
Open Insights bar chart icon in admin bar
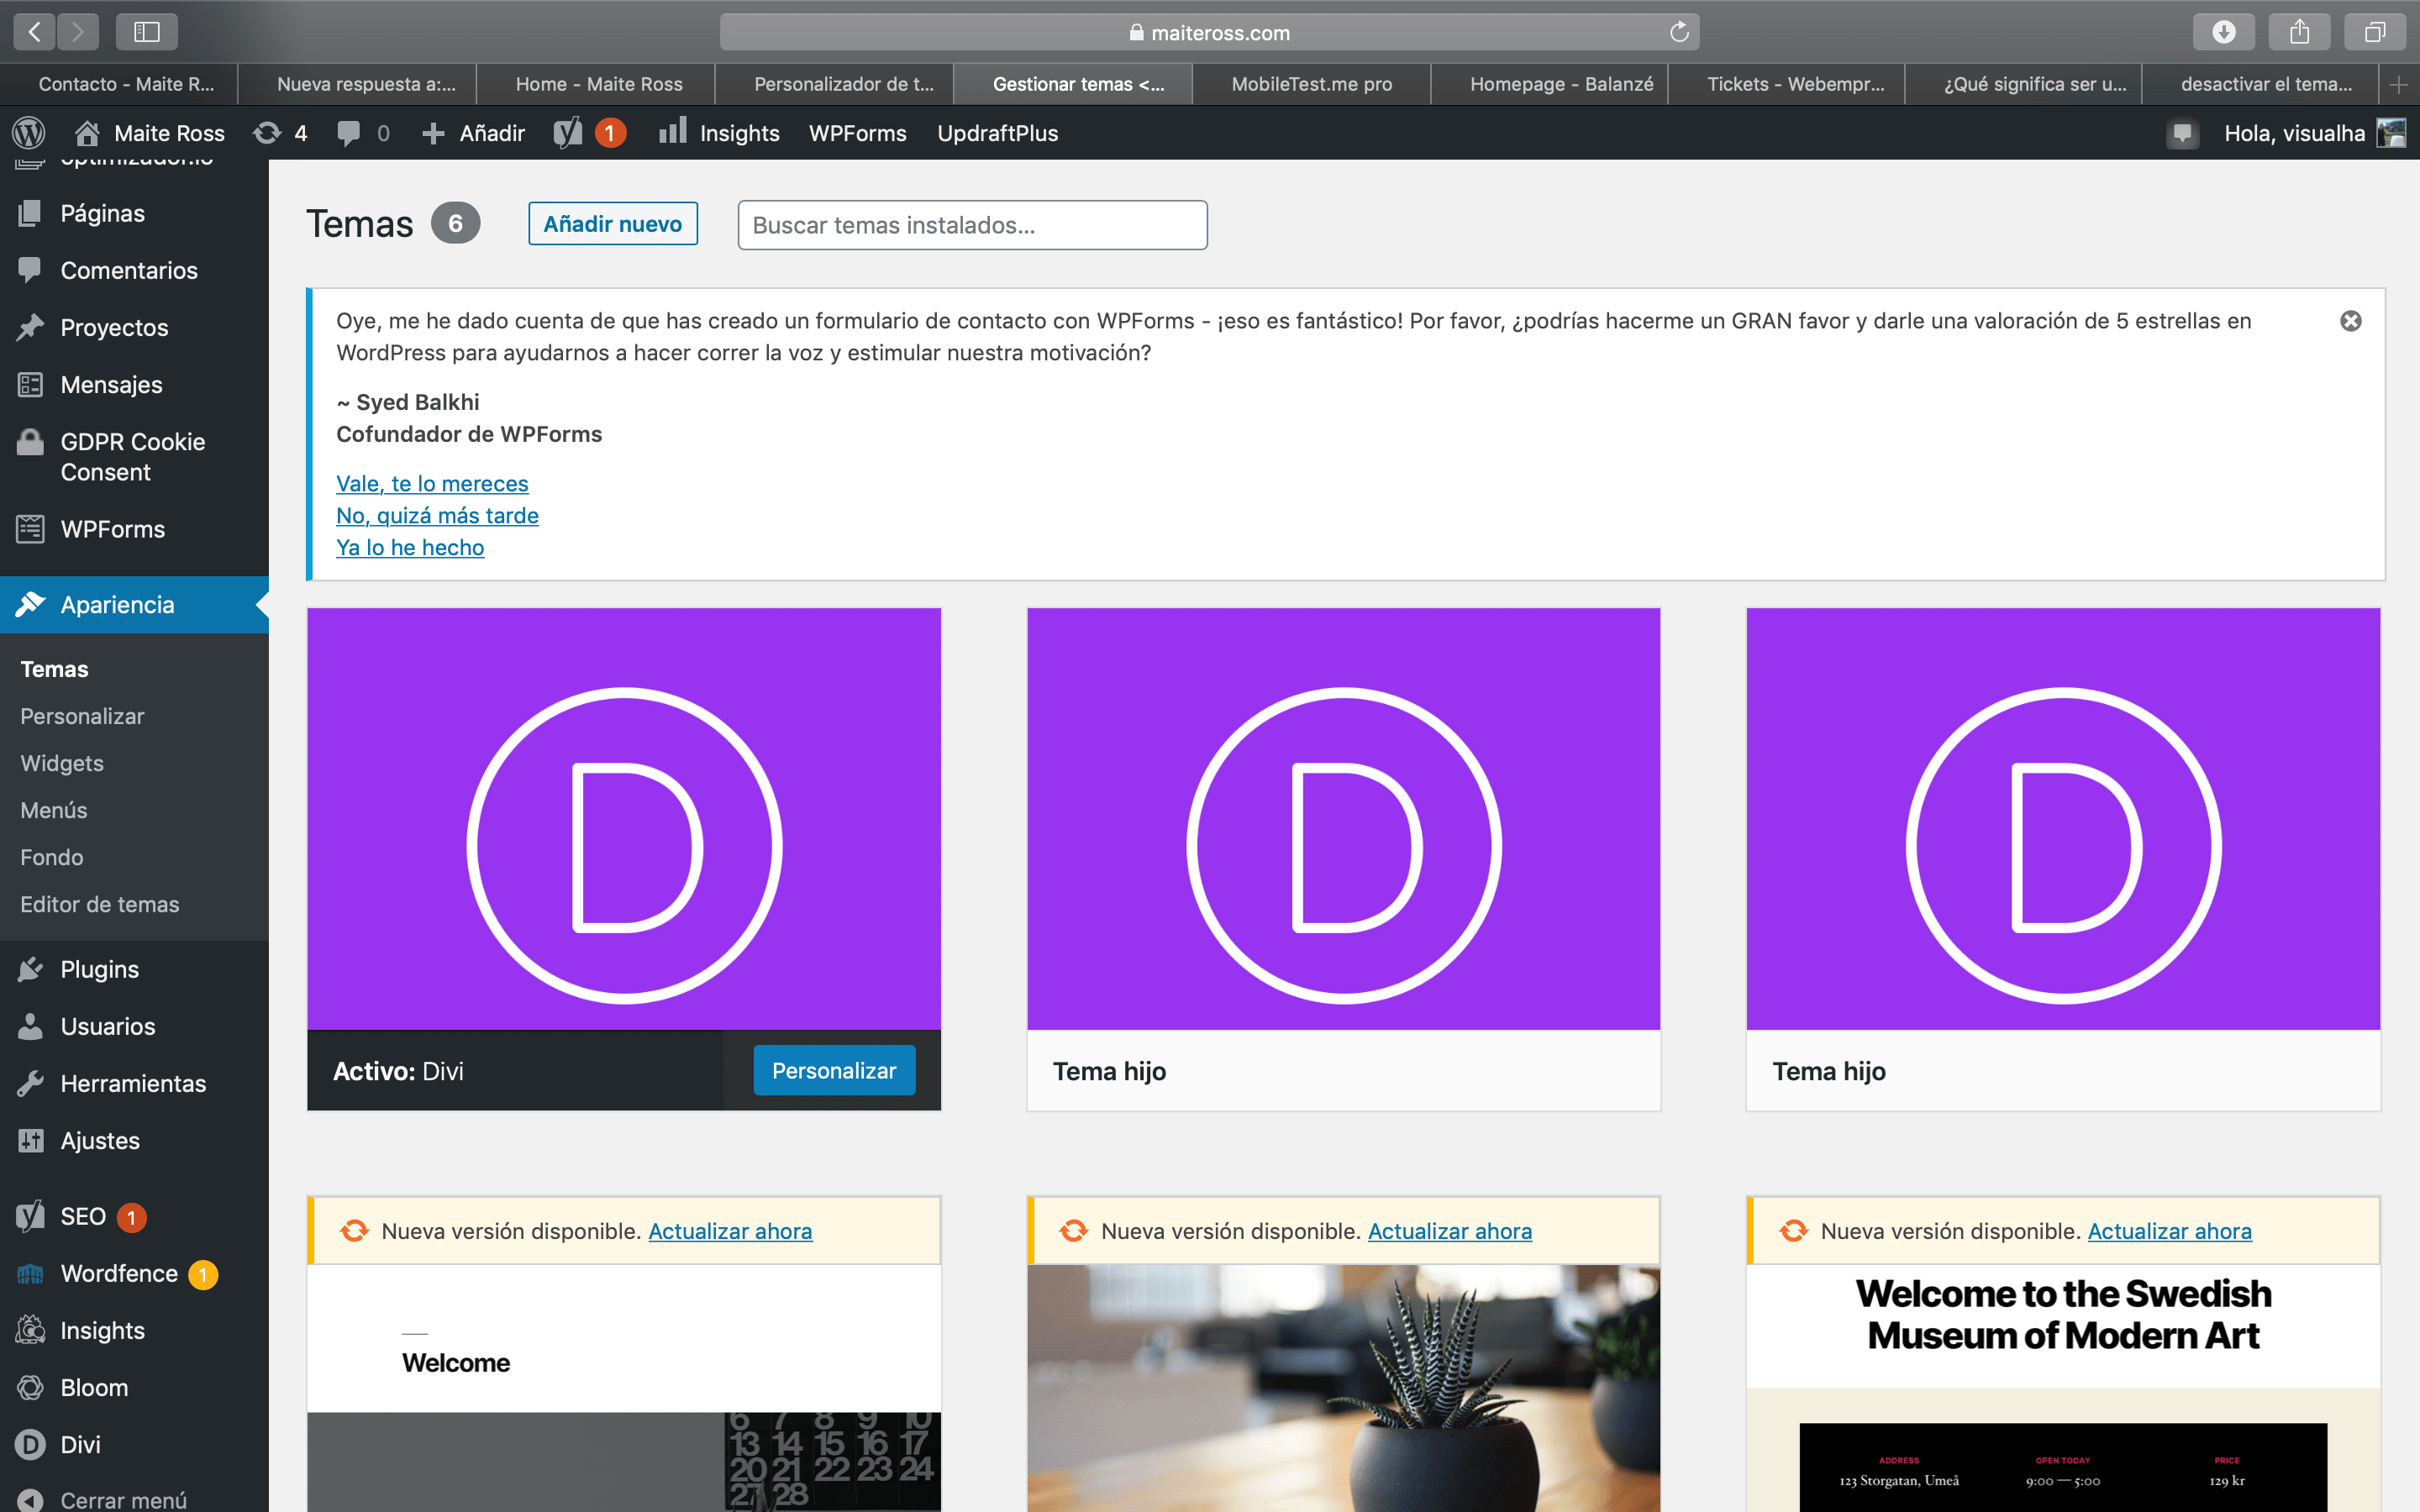(x=673, y=131)
